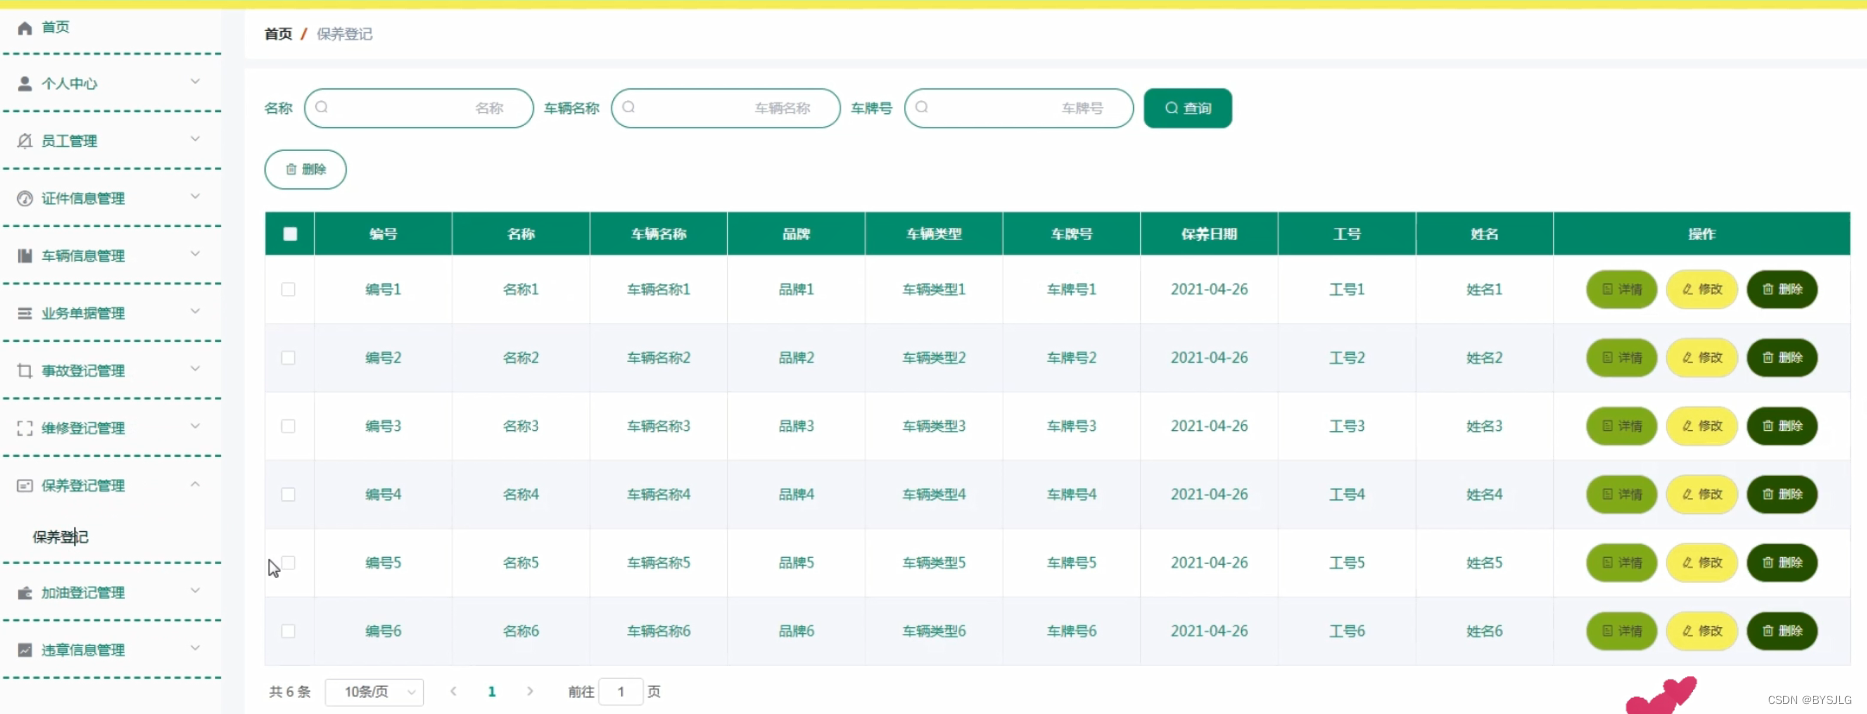This screenshot has height=714, width=1867.
Task: Expand the 维修登记管理 chevron
Action: click(x=195, y=426)
